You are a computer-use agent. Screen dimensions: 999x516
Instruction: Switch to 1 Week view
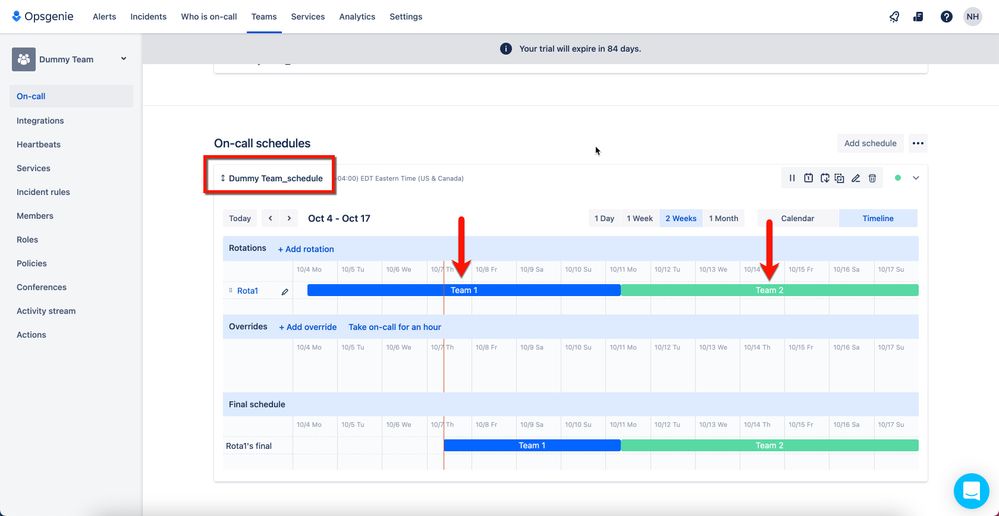point(640,219)
